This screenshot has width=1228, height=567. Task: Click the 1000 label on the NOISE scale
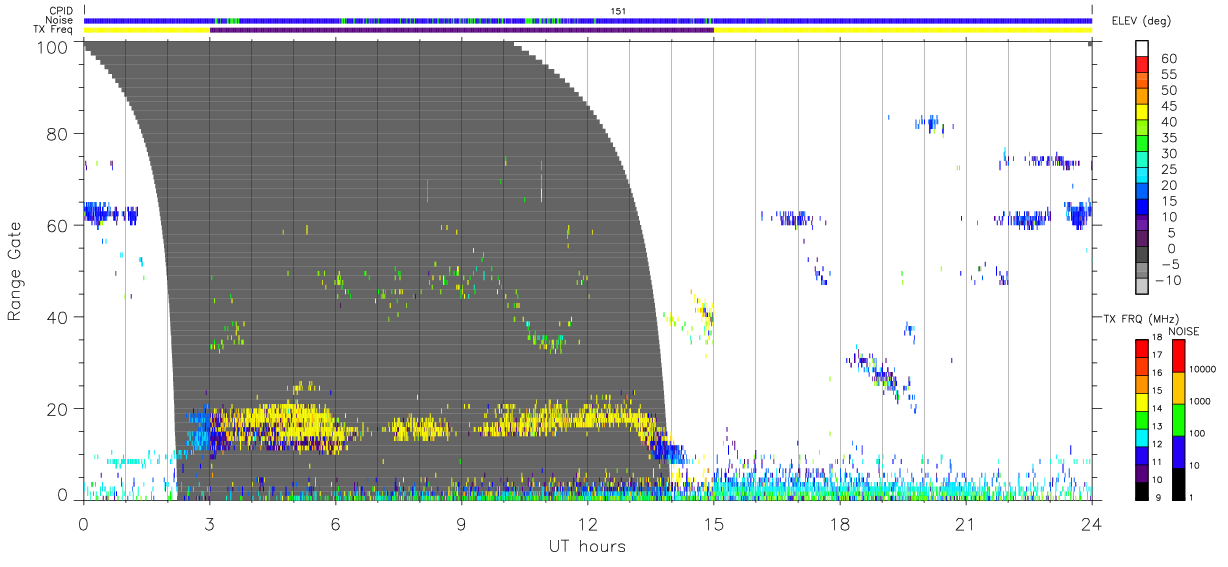1201,401
